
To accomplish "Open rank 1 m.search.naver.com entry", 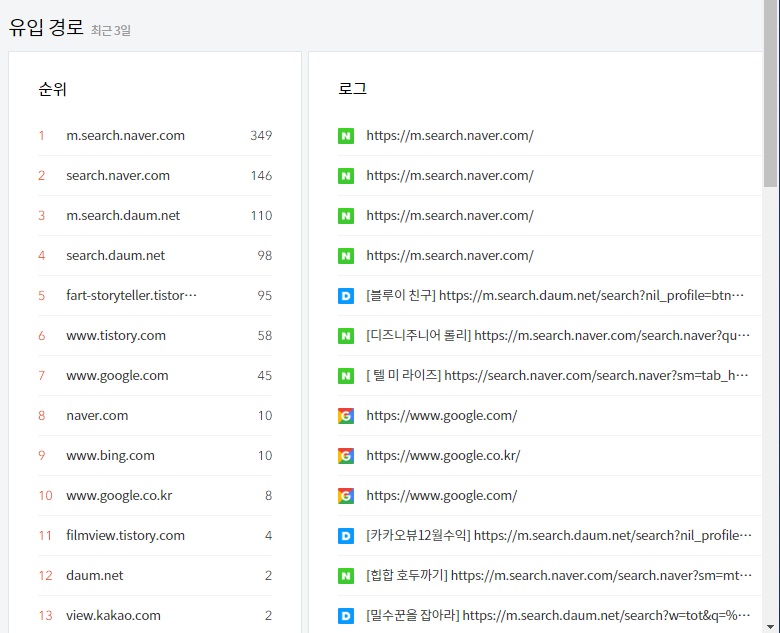I will pyautogui.click(x=155, y=135).
